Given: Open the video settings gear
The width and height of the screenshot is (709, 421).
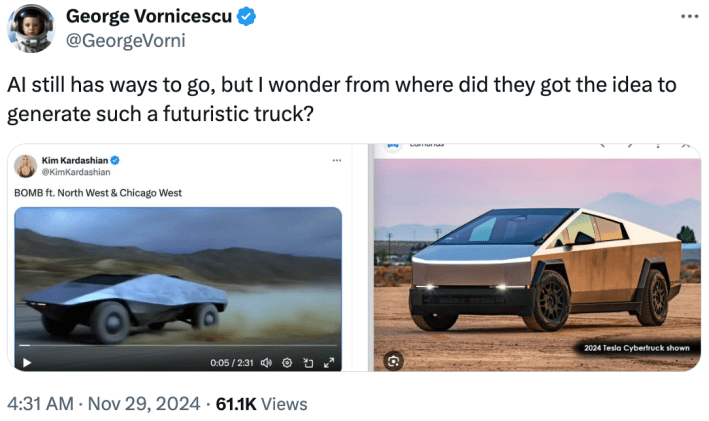Looking at the screenshot, I should (287, 362).
